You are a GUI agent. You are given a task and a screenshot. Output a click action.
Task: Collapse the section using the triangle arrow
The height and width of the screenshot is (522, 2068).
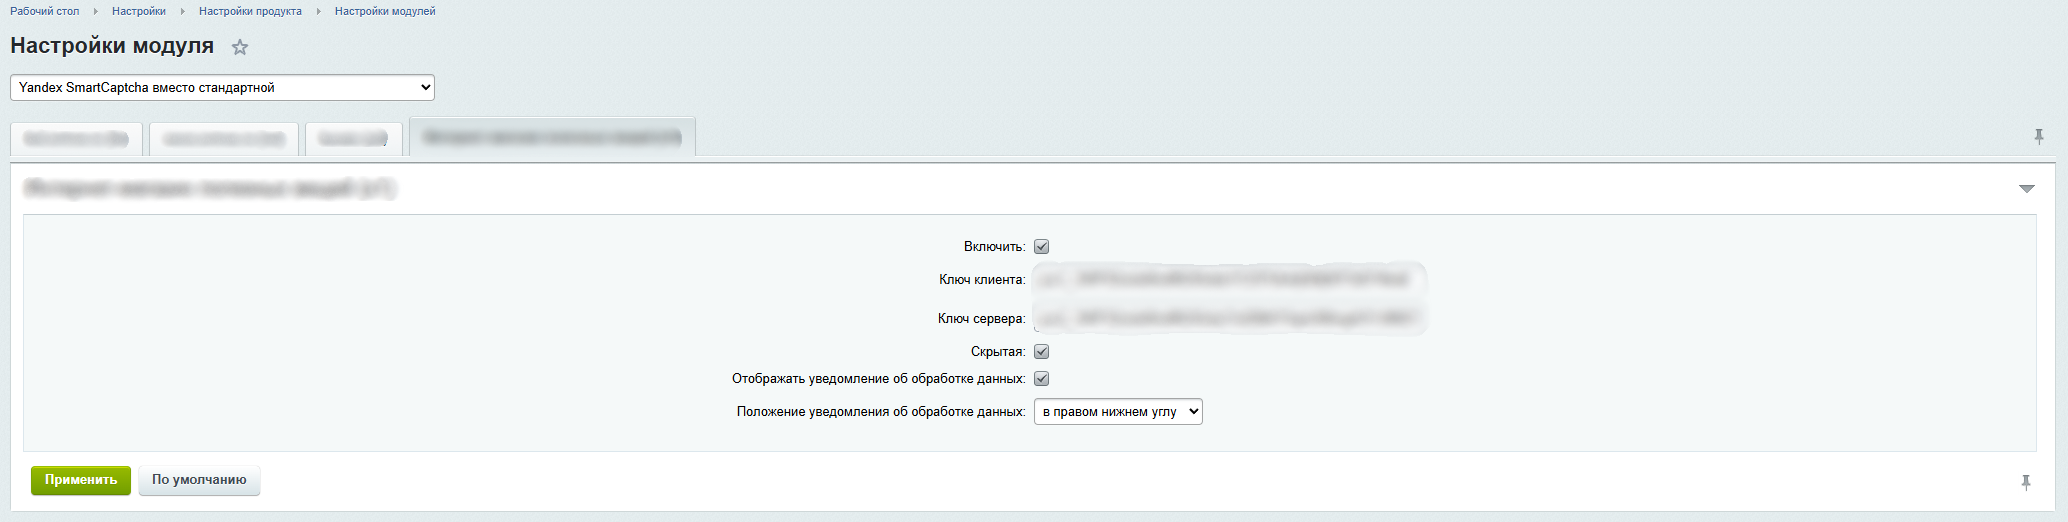click(2026, 189)
